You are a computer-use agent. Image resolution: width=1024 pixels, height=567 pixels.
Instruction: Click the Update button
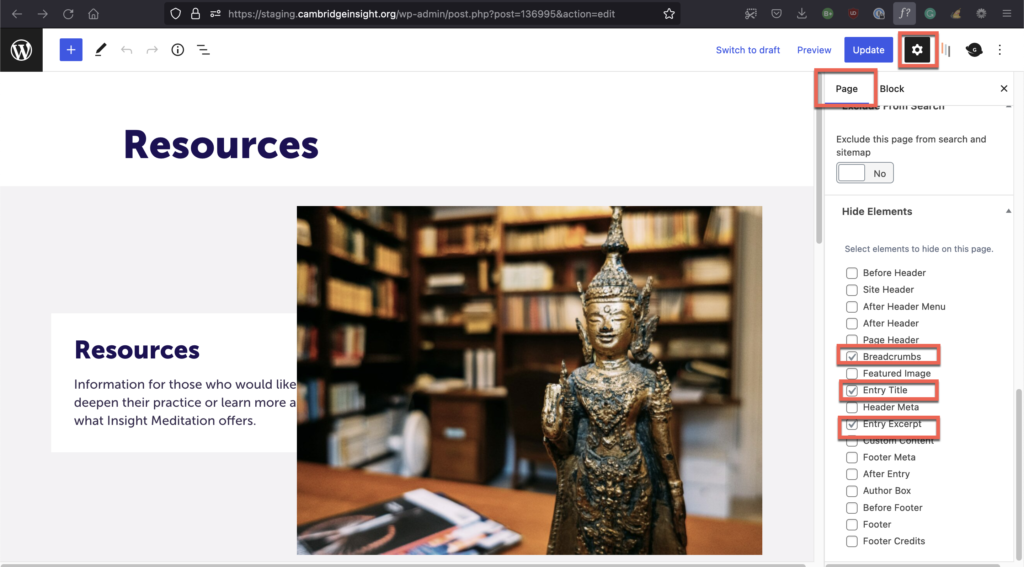point(868,50)
